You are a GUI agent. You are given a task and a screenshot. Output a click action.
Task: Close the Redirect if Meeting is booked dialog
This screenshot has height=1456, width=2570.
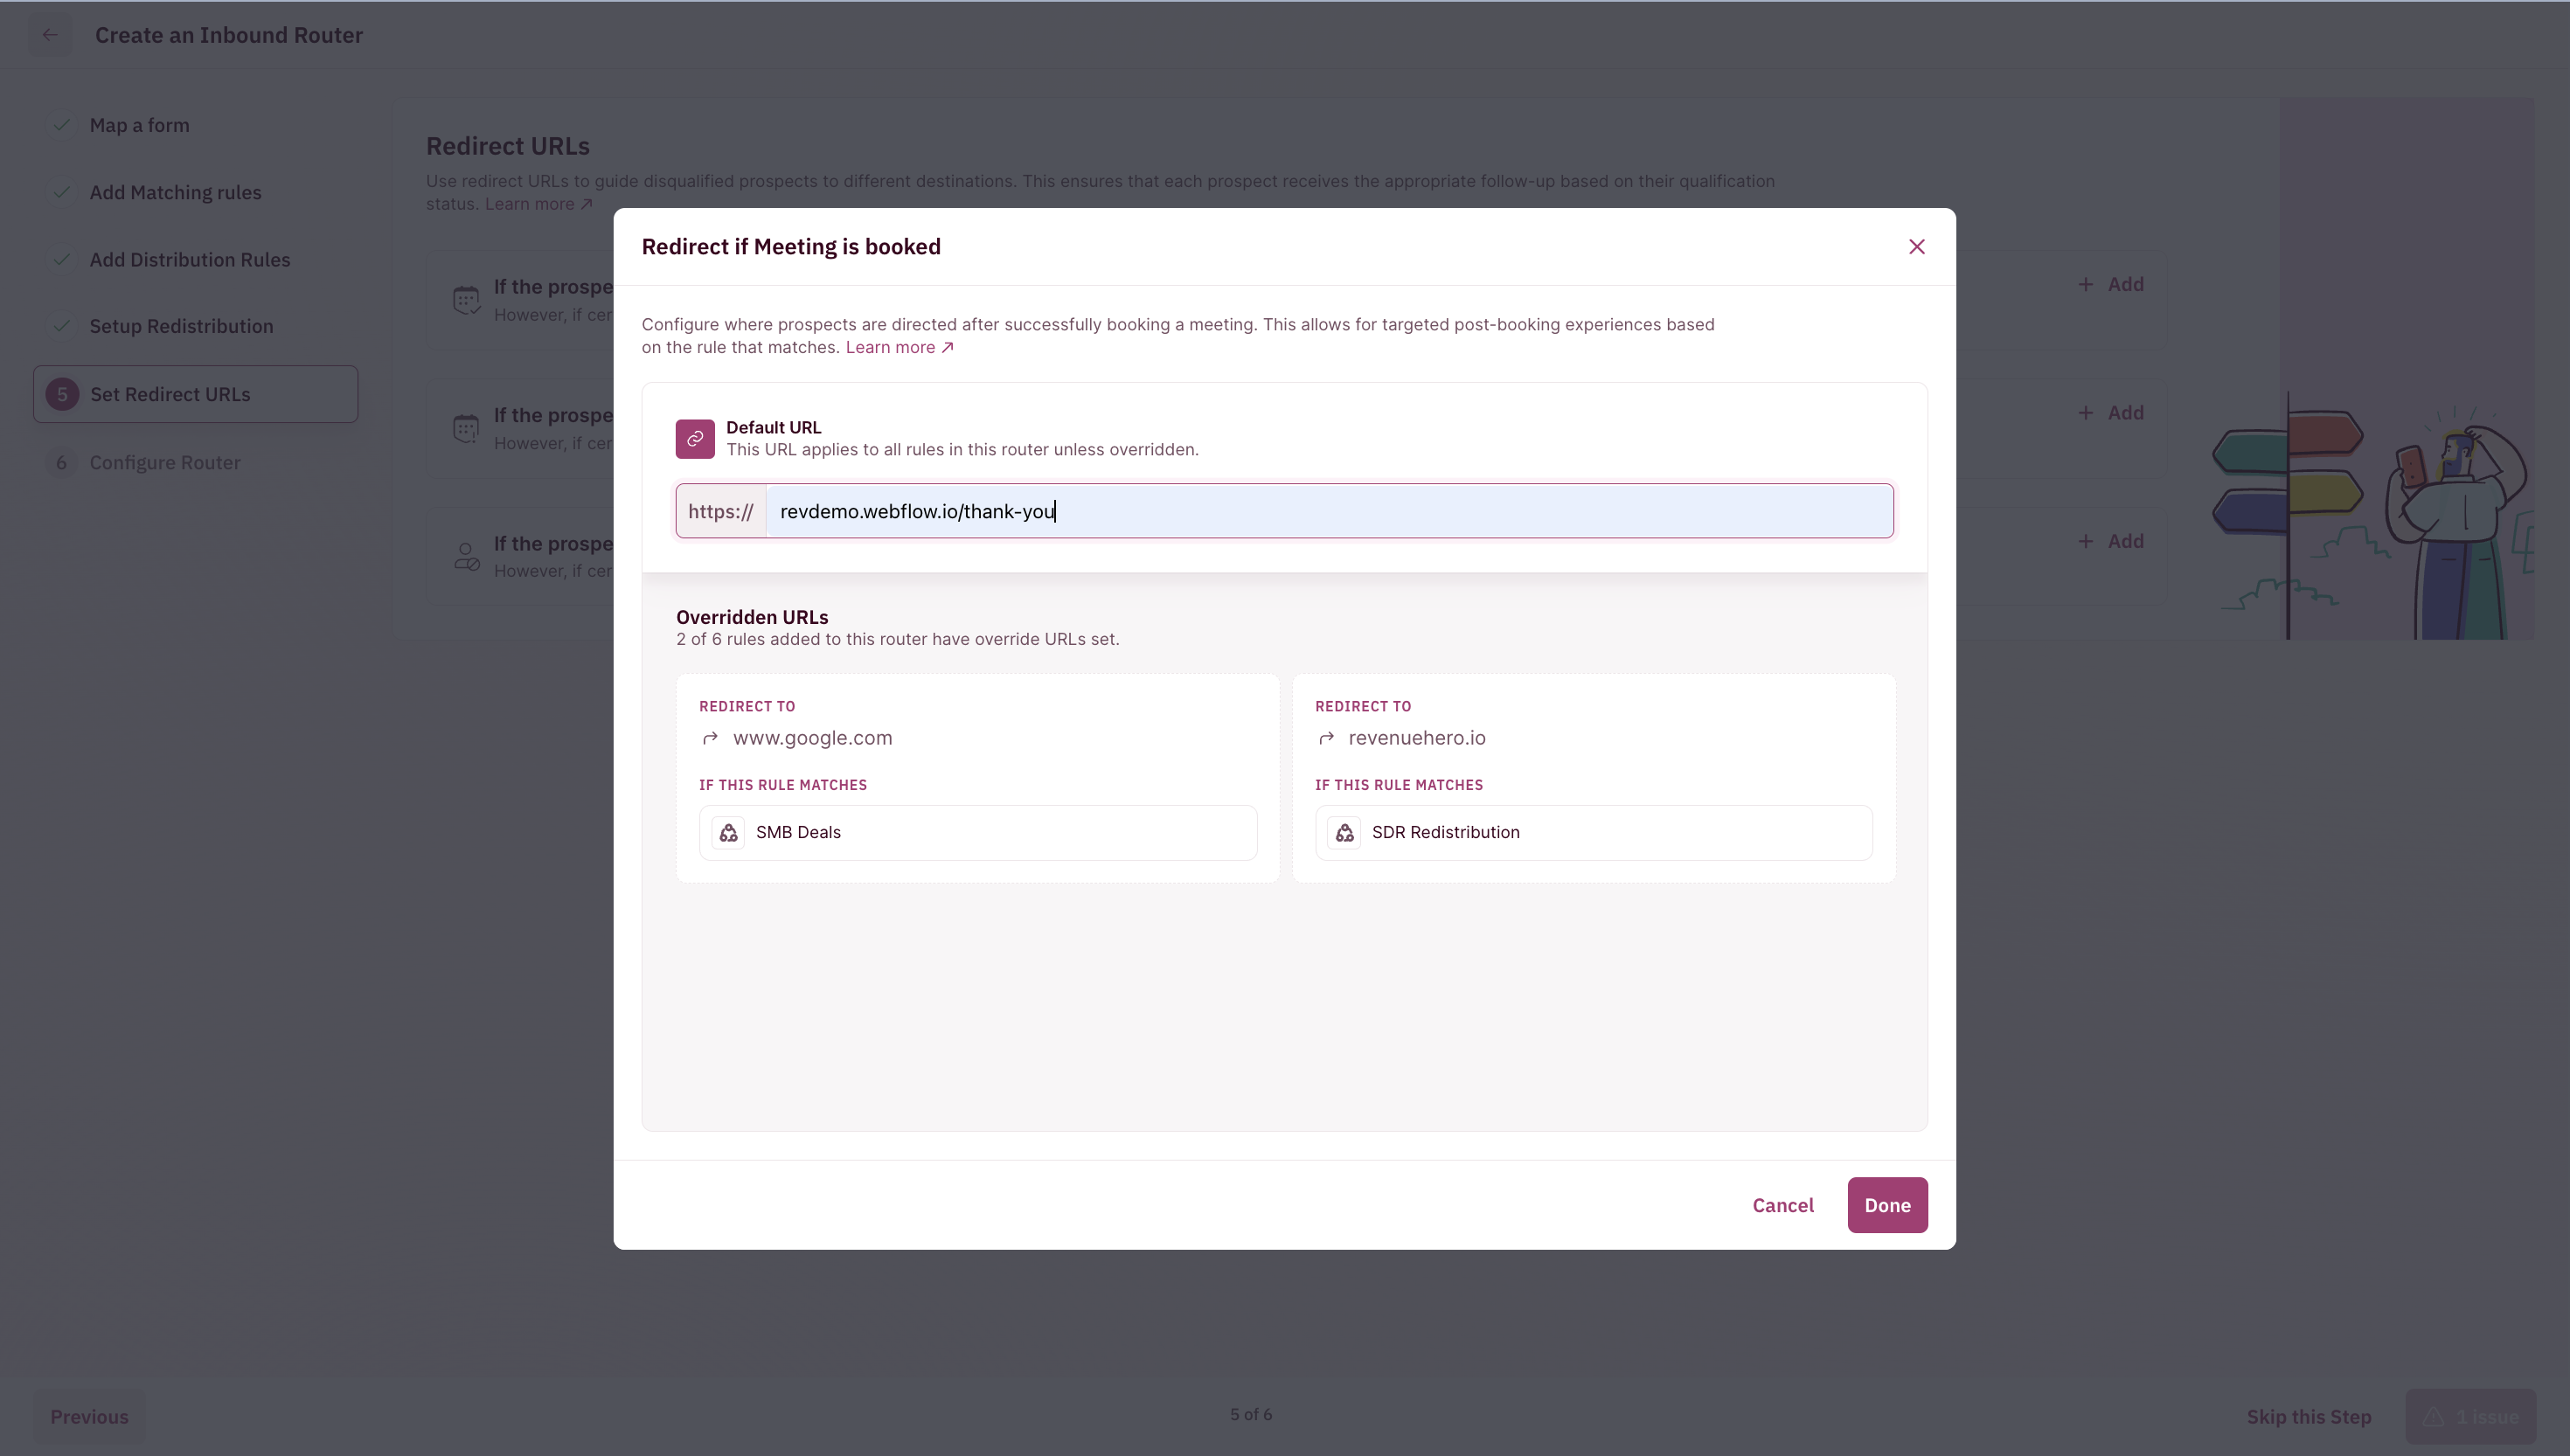click(x=1916, y=247)
